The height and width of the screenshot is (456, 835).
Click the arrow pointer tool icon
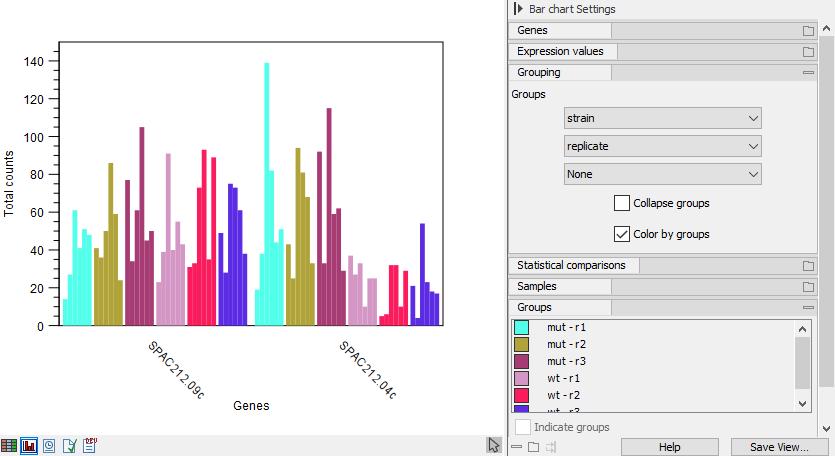click(x=493, y=445)
